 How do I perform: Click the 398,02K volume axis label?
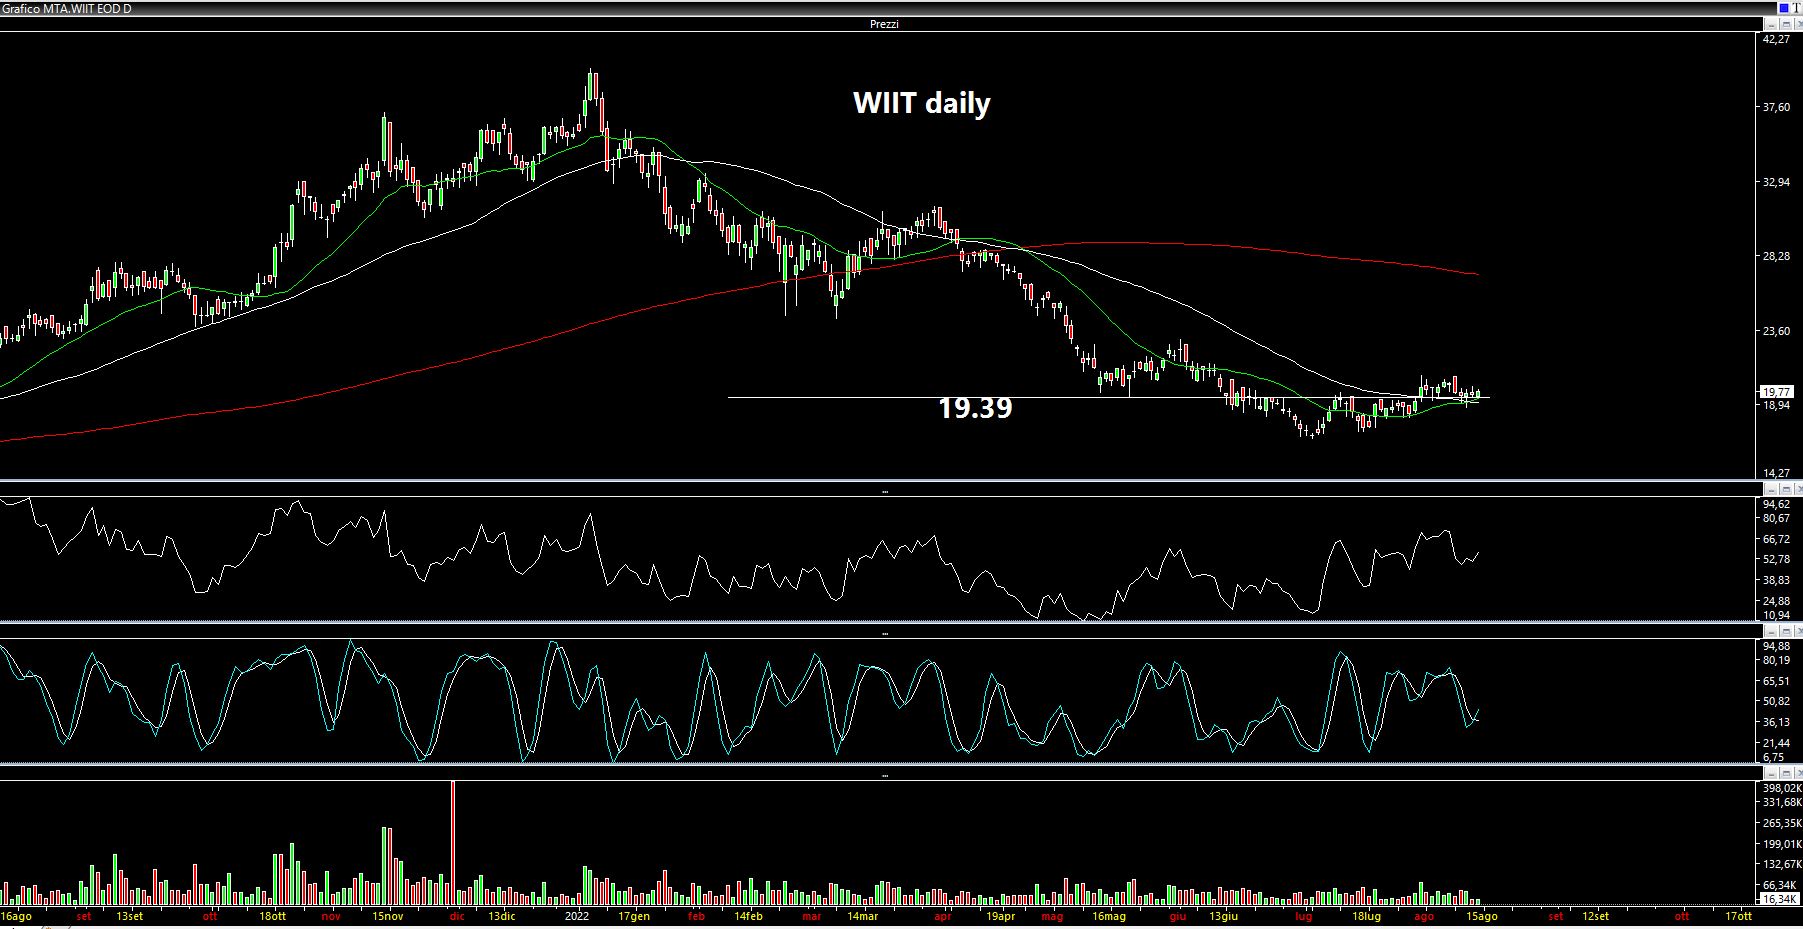(1782, 788)
